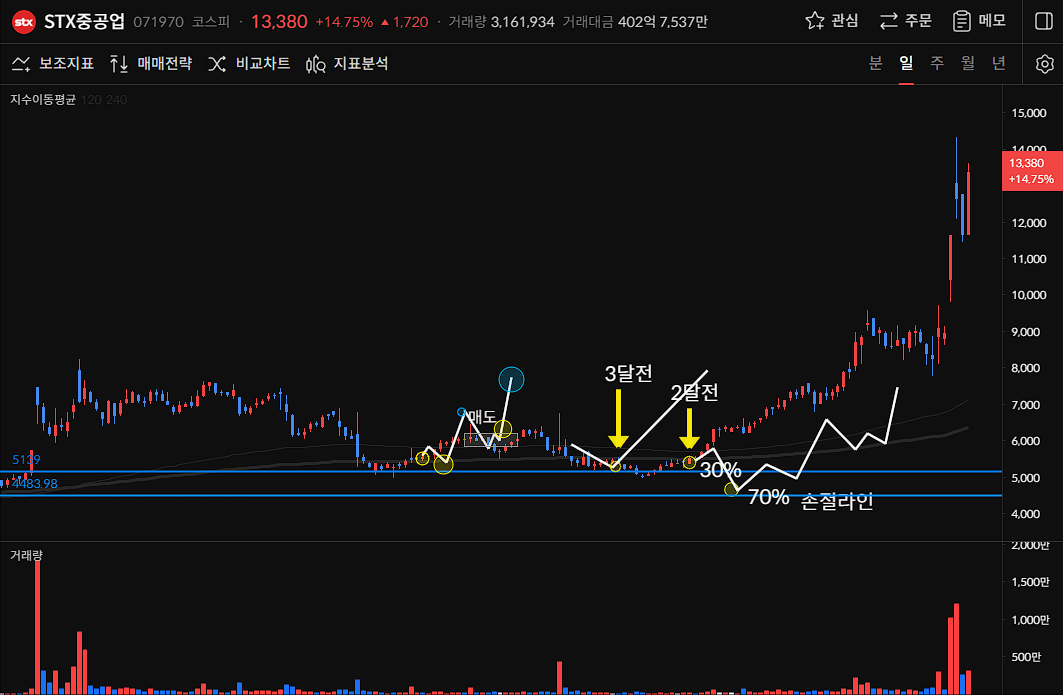The image size is (1063, 695).
Task: Toggle the right side panel icon
Action: (1044, 21)
